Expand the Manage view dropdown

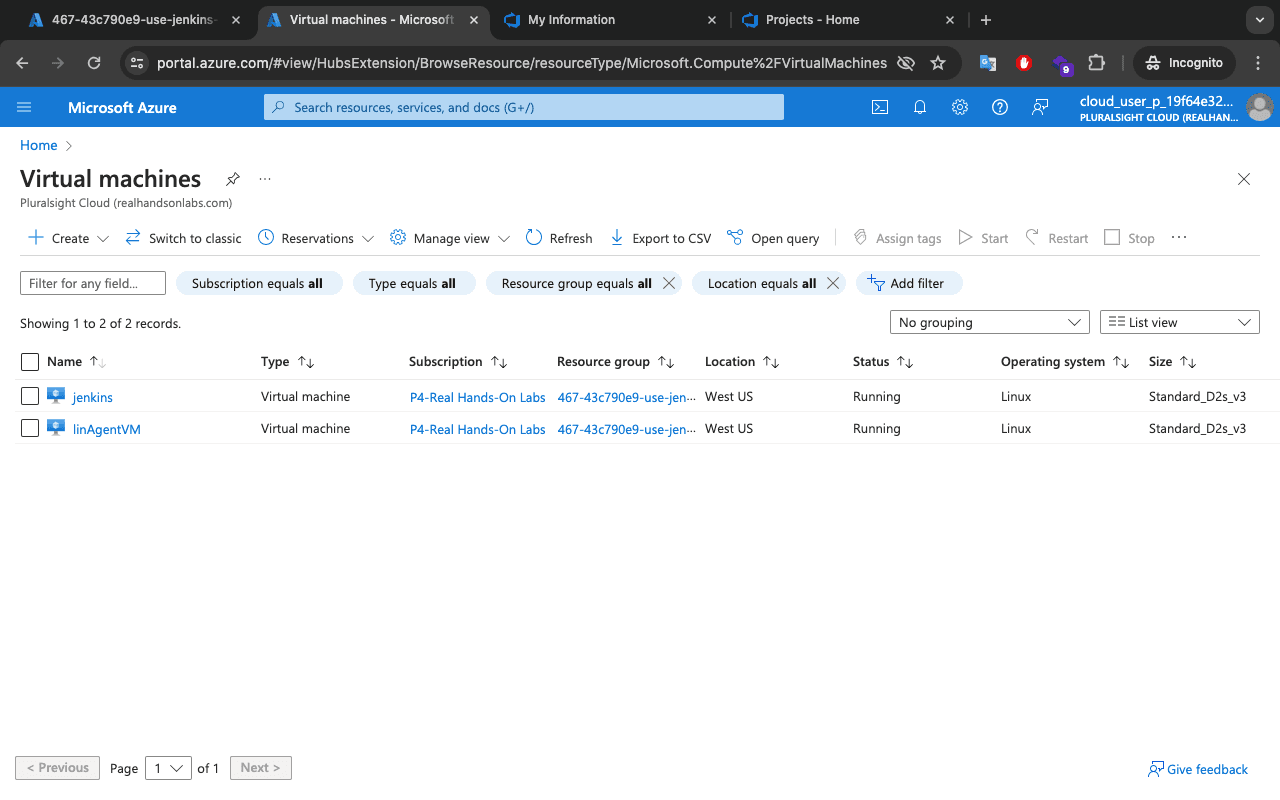(x=450, y=238)
